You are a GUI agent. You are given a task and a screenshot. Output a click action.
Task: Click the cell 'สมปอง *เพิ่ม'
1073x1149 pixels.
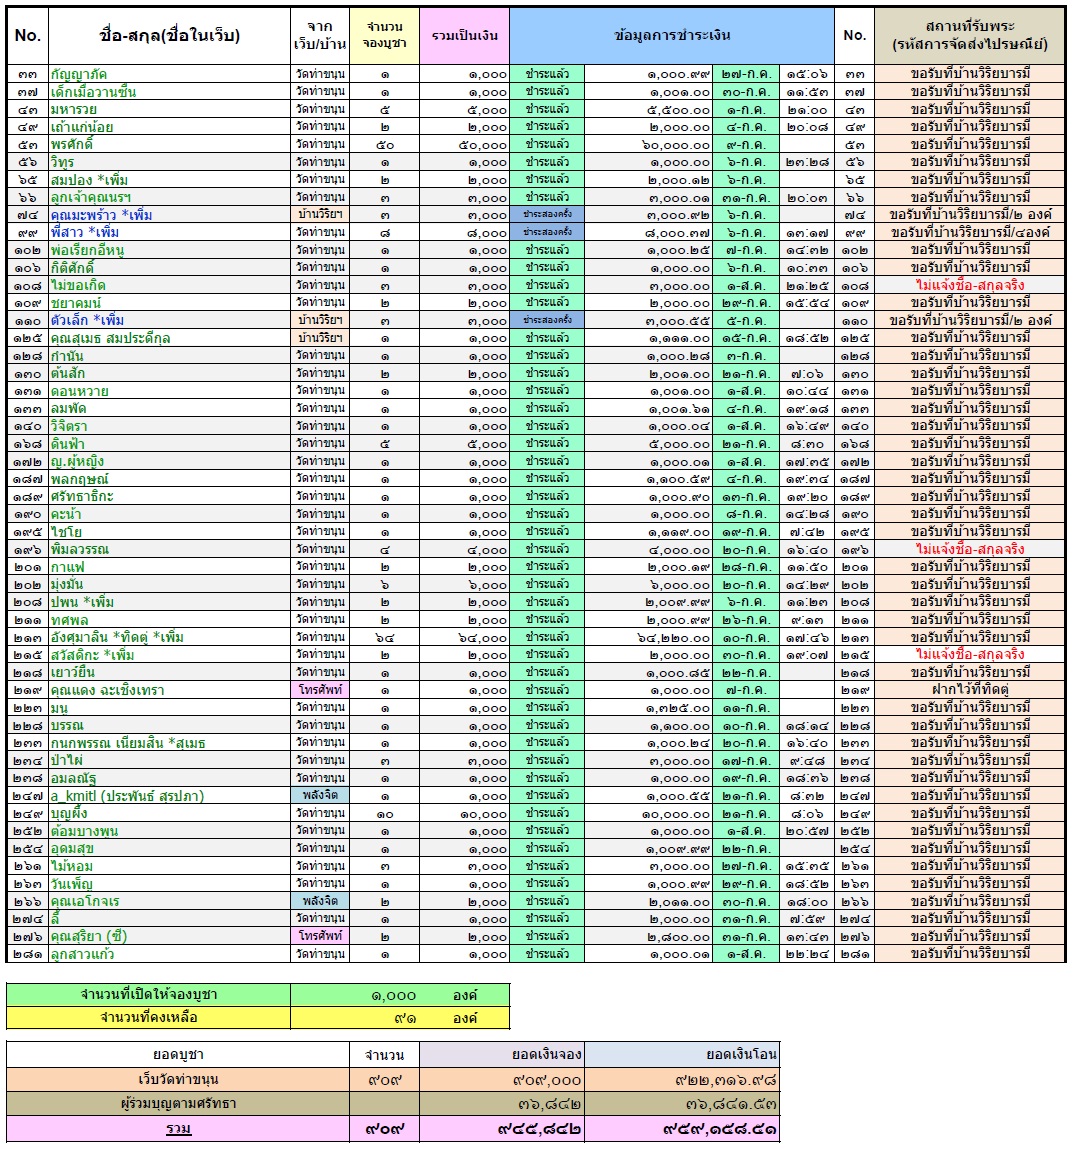[169, 180]
